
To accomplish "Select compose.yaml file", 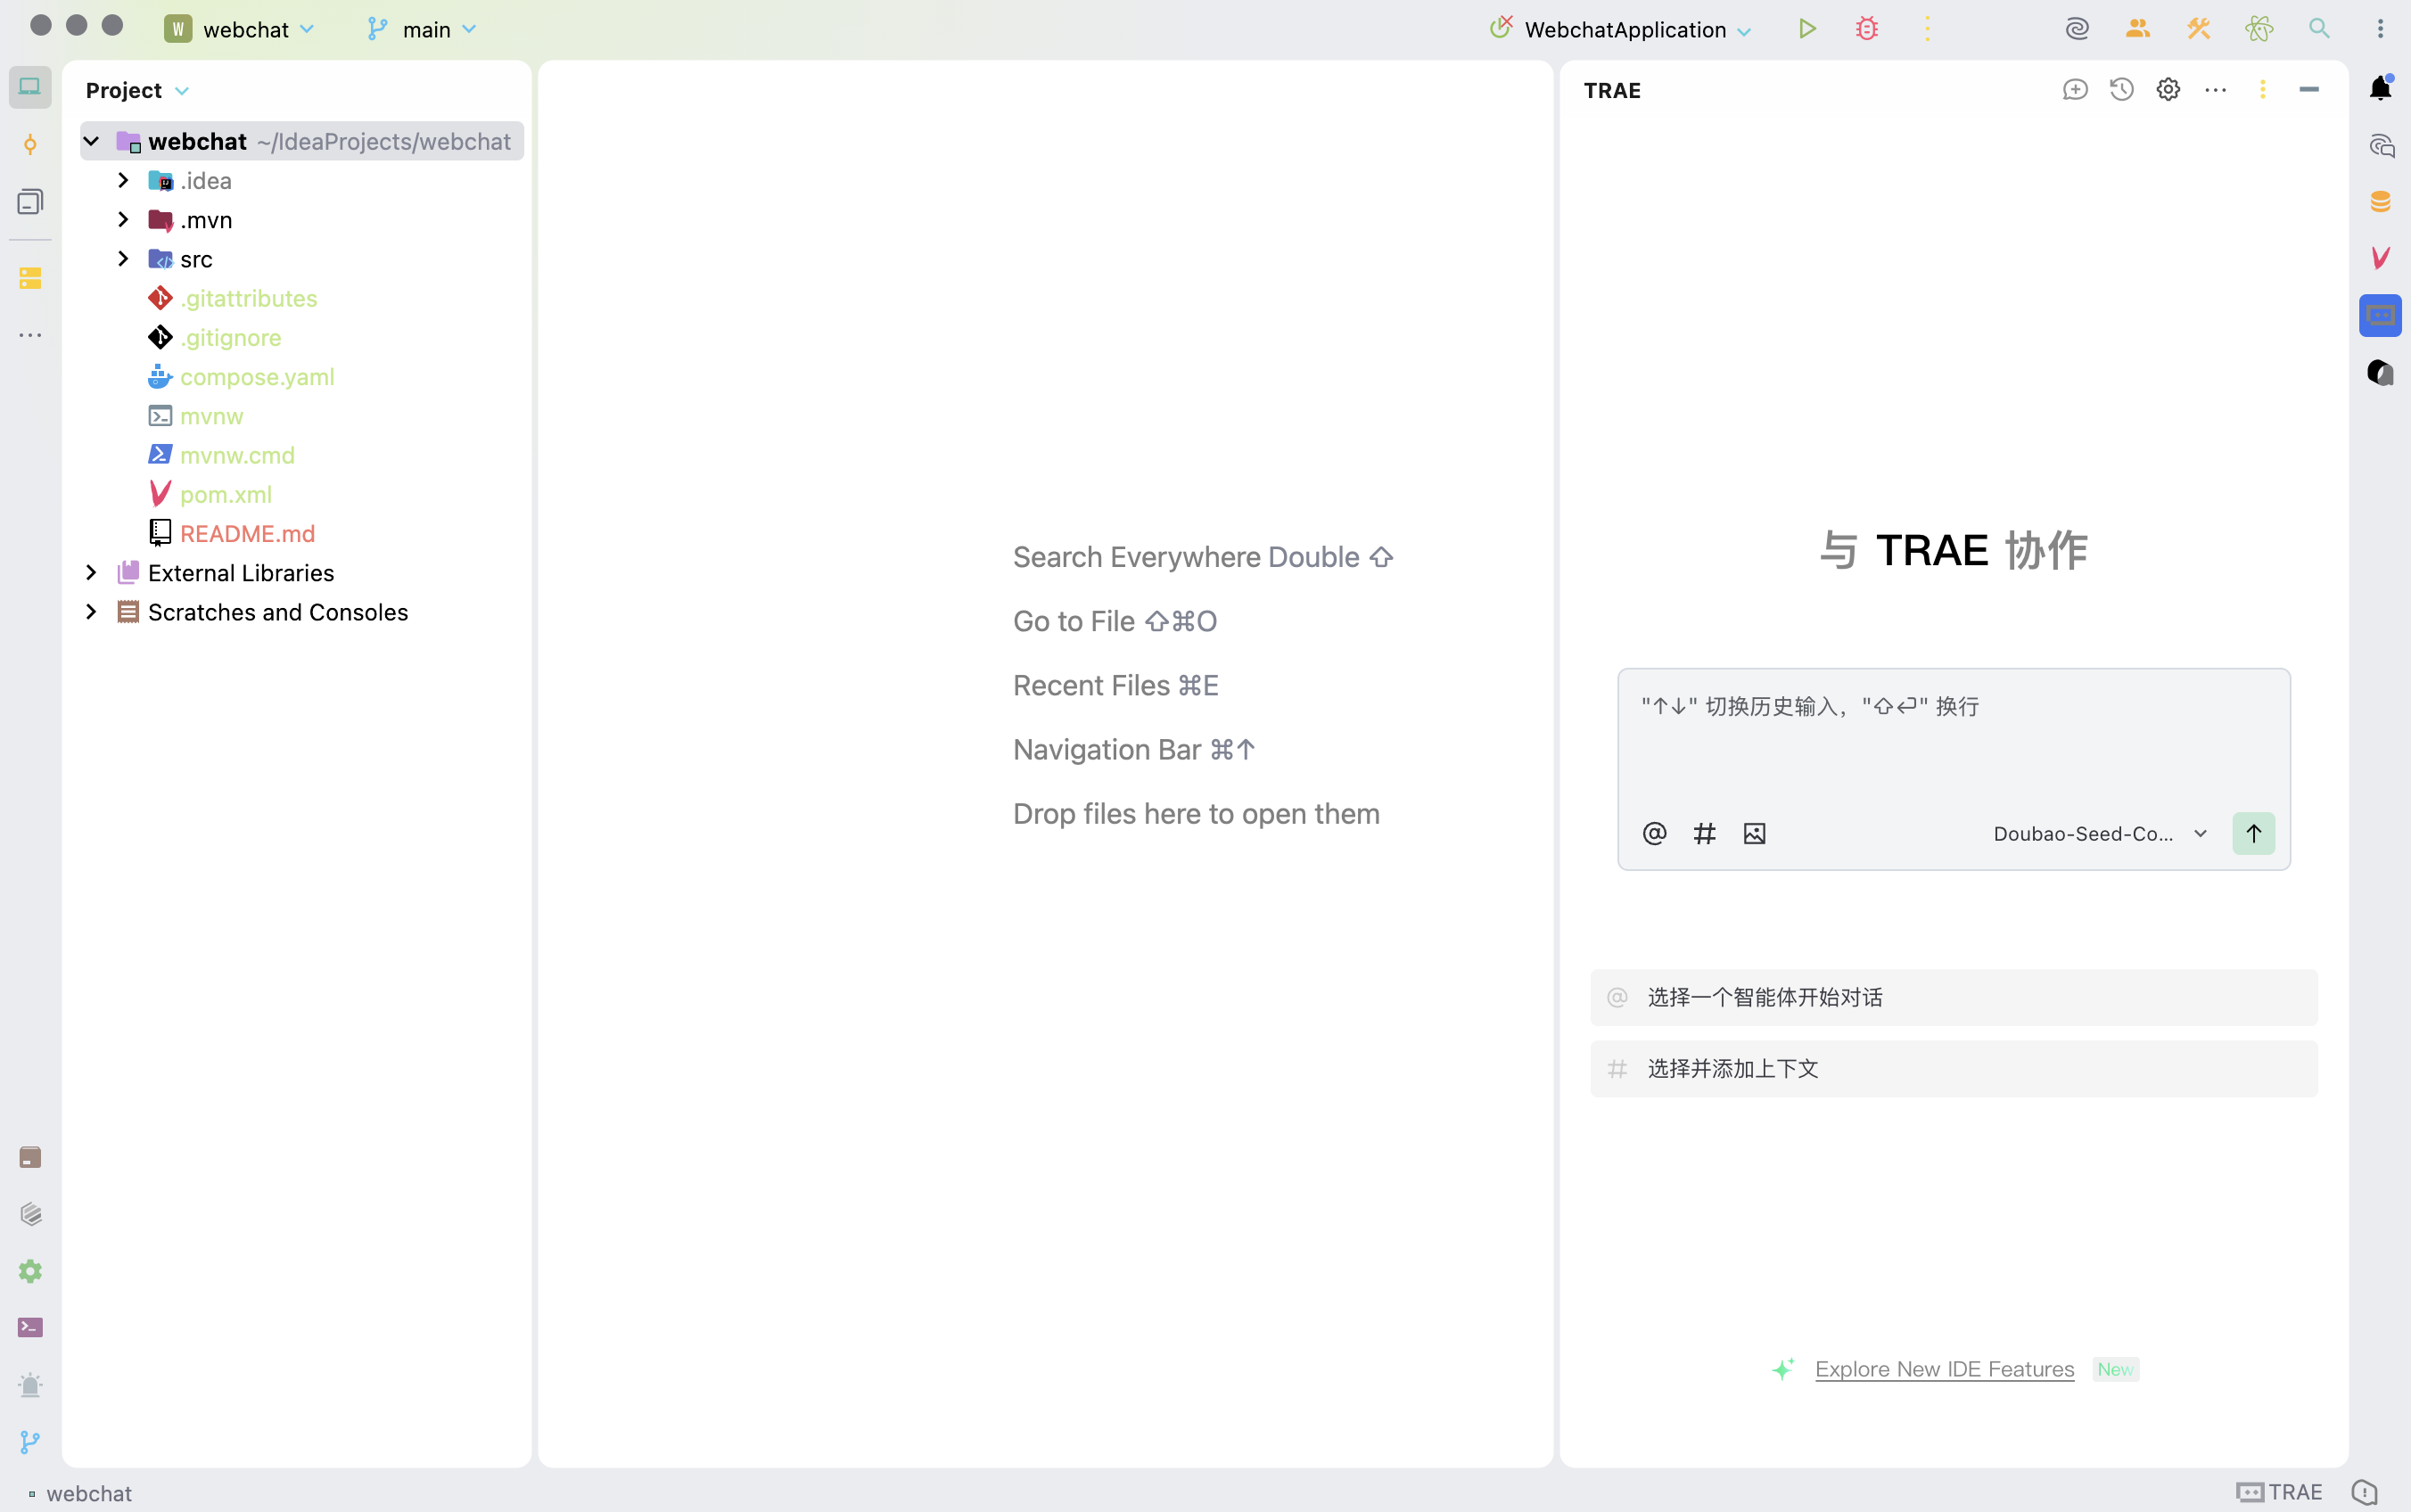I will (x=257, y=376).
